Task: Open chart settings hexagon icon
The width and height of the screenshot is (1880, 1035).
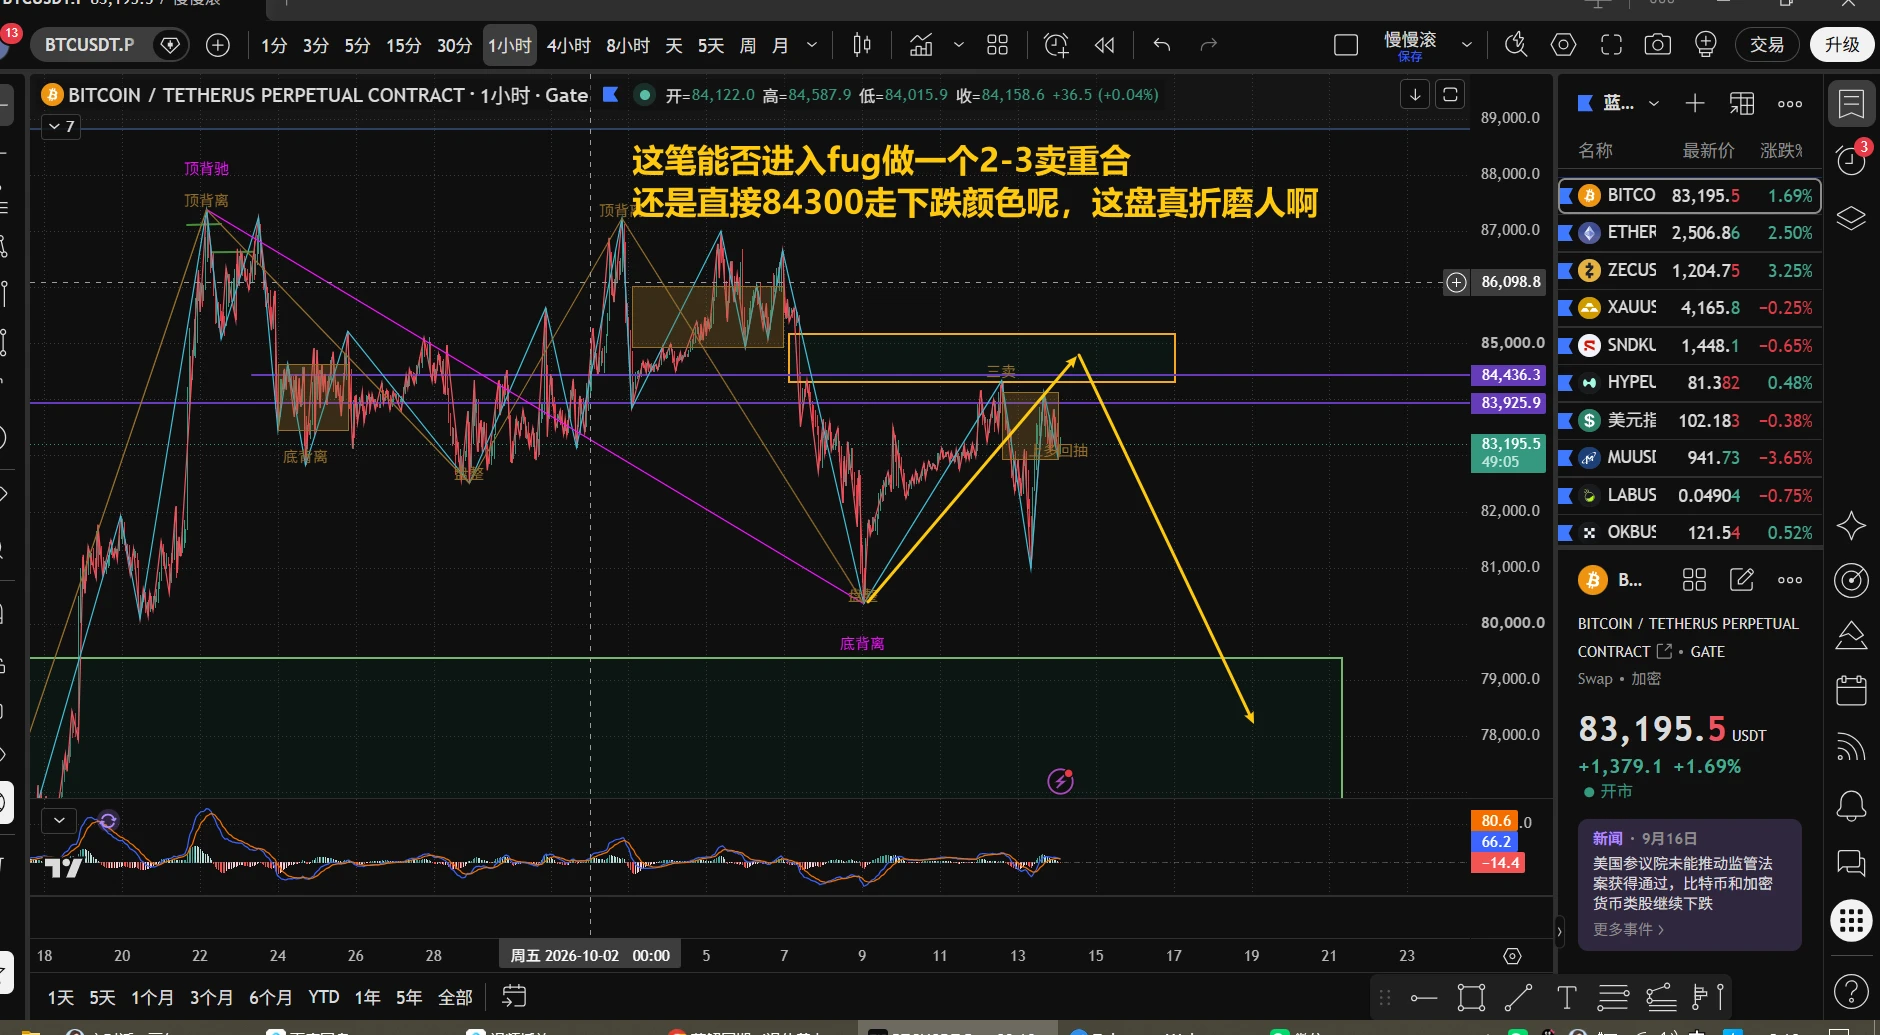Action: [1563, 45]
